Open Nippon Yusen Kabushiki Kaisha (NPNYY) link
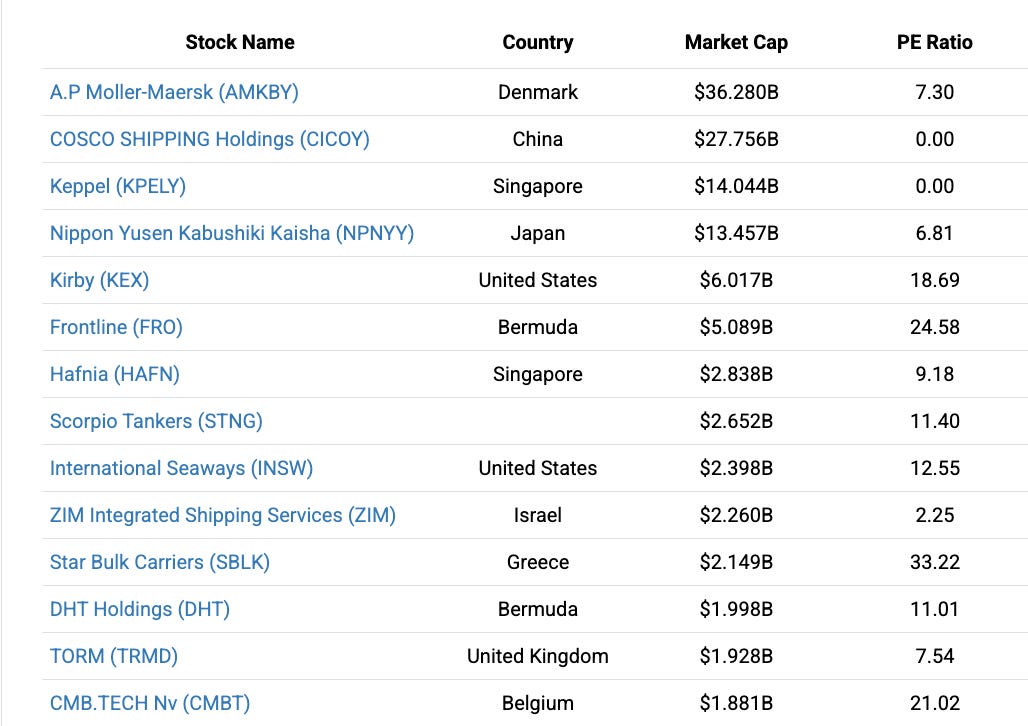Image resolution: width=1028 pixels, height=726 pixels. click(232, 233)
